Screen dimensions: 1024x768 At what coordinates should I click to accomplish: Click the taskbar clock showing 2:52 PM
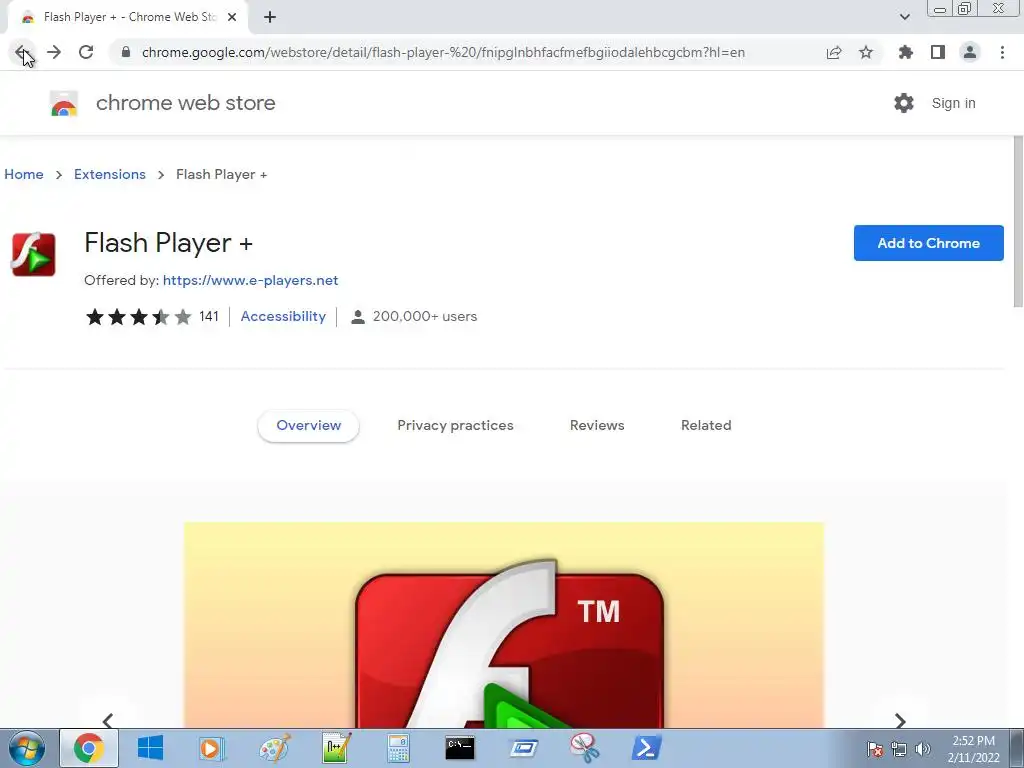(x=974, y=749)
